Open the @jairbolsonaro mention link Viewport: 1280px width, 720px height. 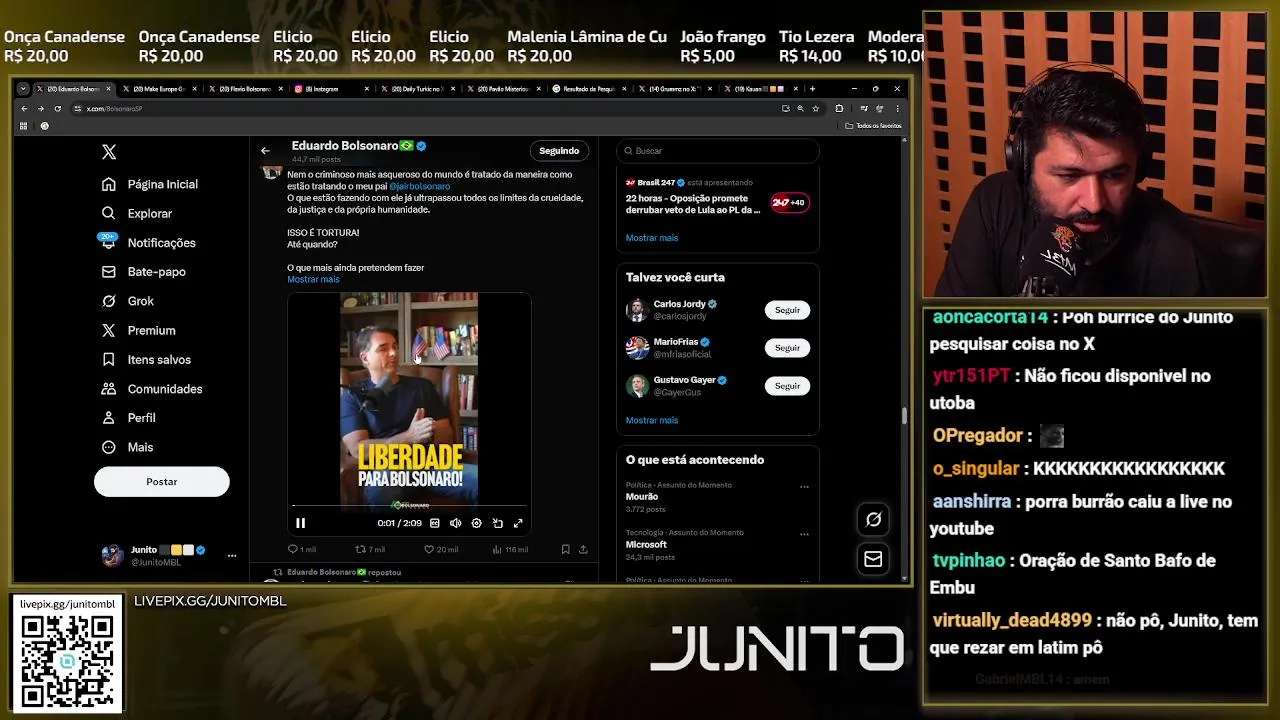coord(420,186)
